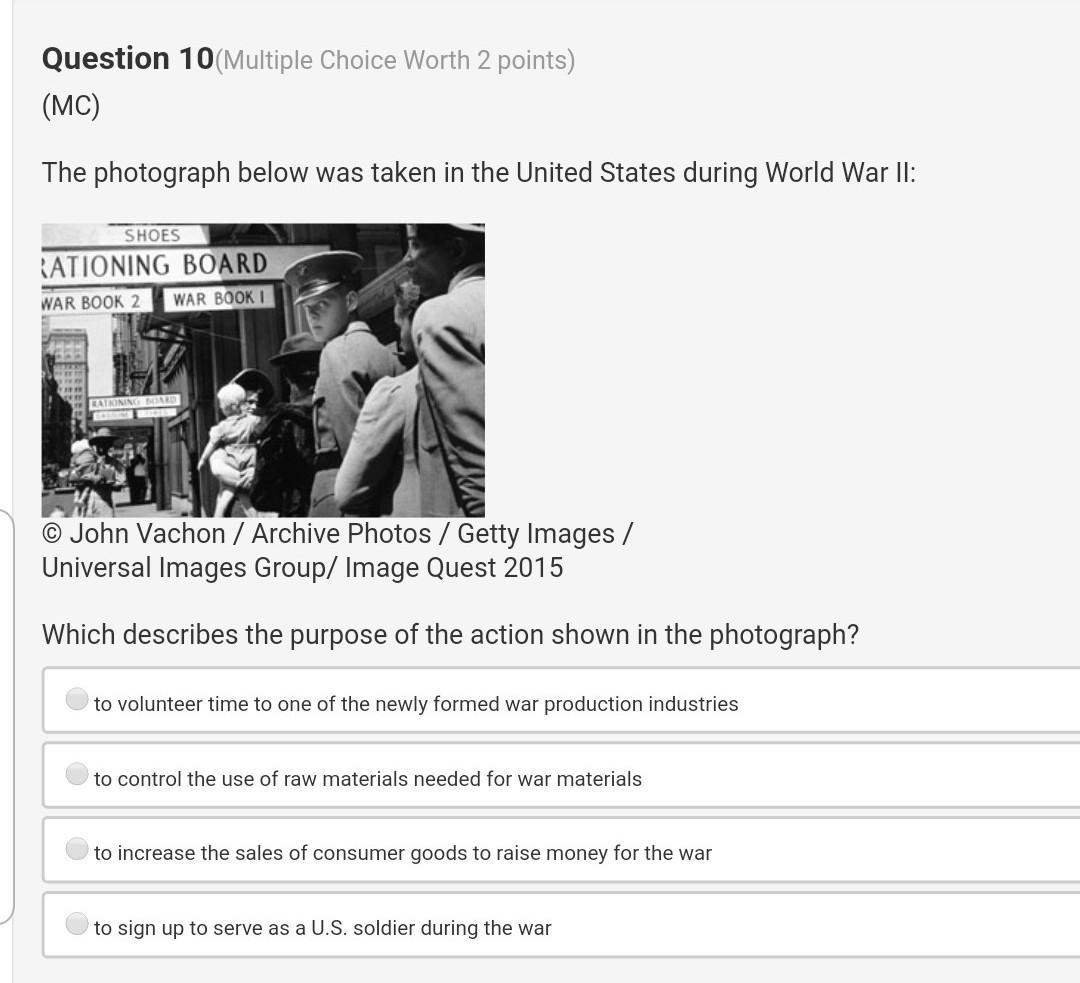The width and height of the screenshot is (1080, 983).
Task: Choose answer text about consumer goods sales
Action: tap(403, 853)
